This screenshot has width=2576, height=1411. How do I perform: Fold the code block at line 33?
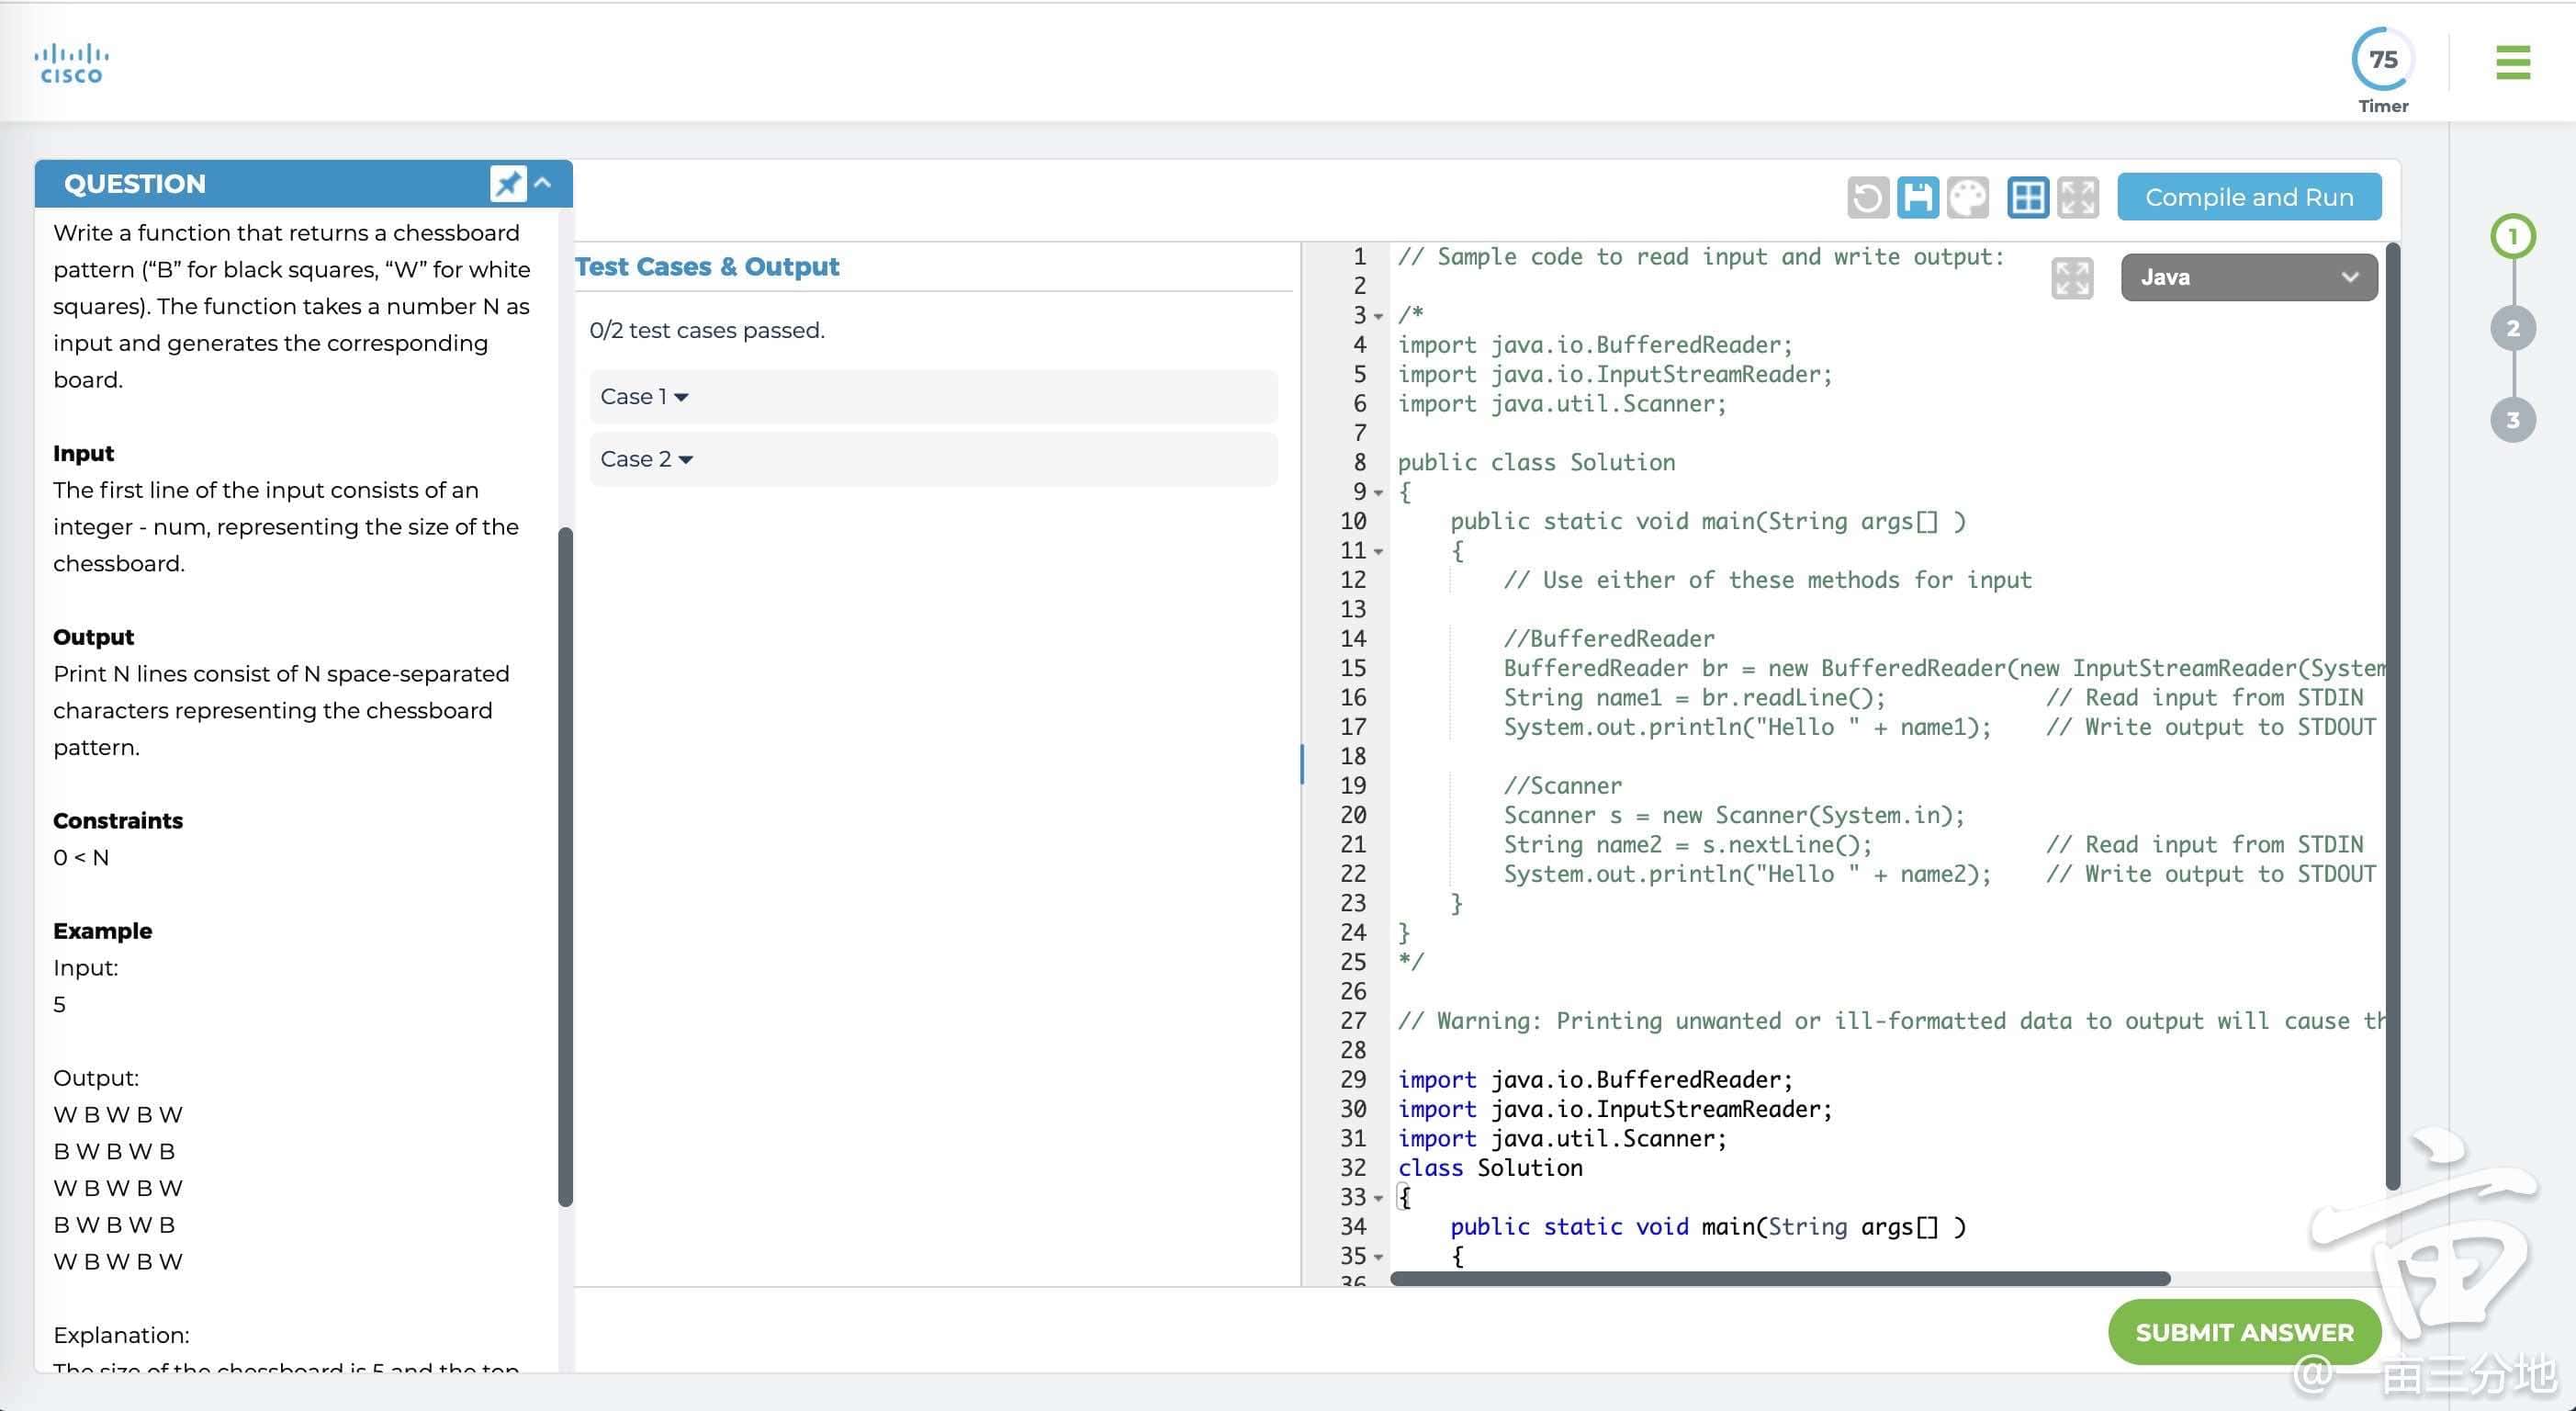coord(1378,1198)
